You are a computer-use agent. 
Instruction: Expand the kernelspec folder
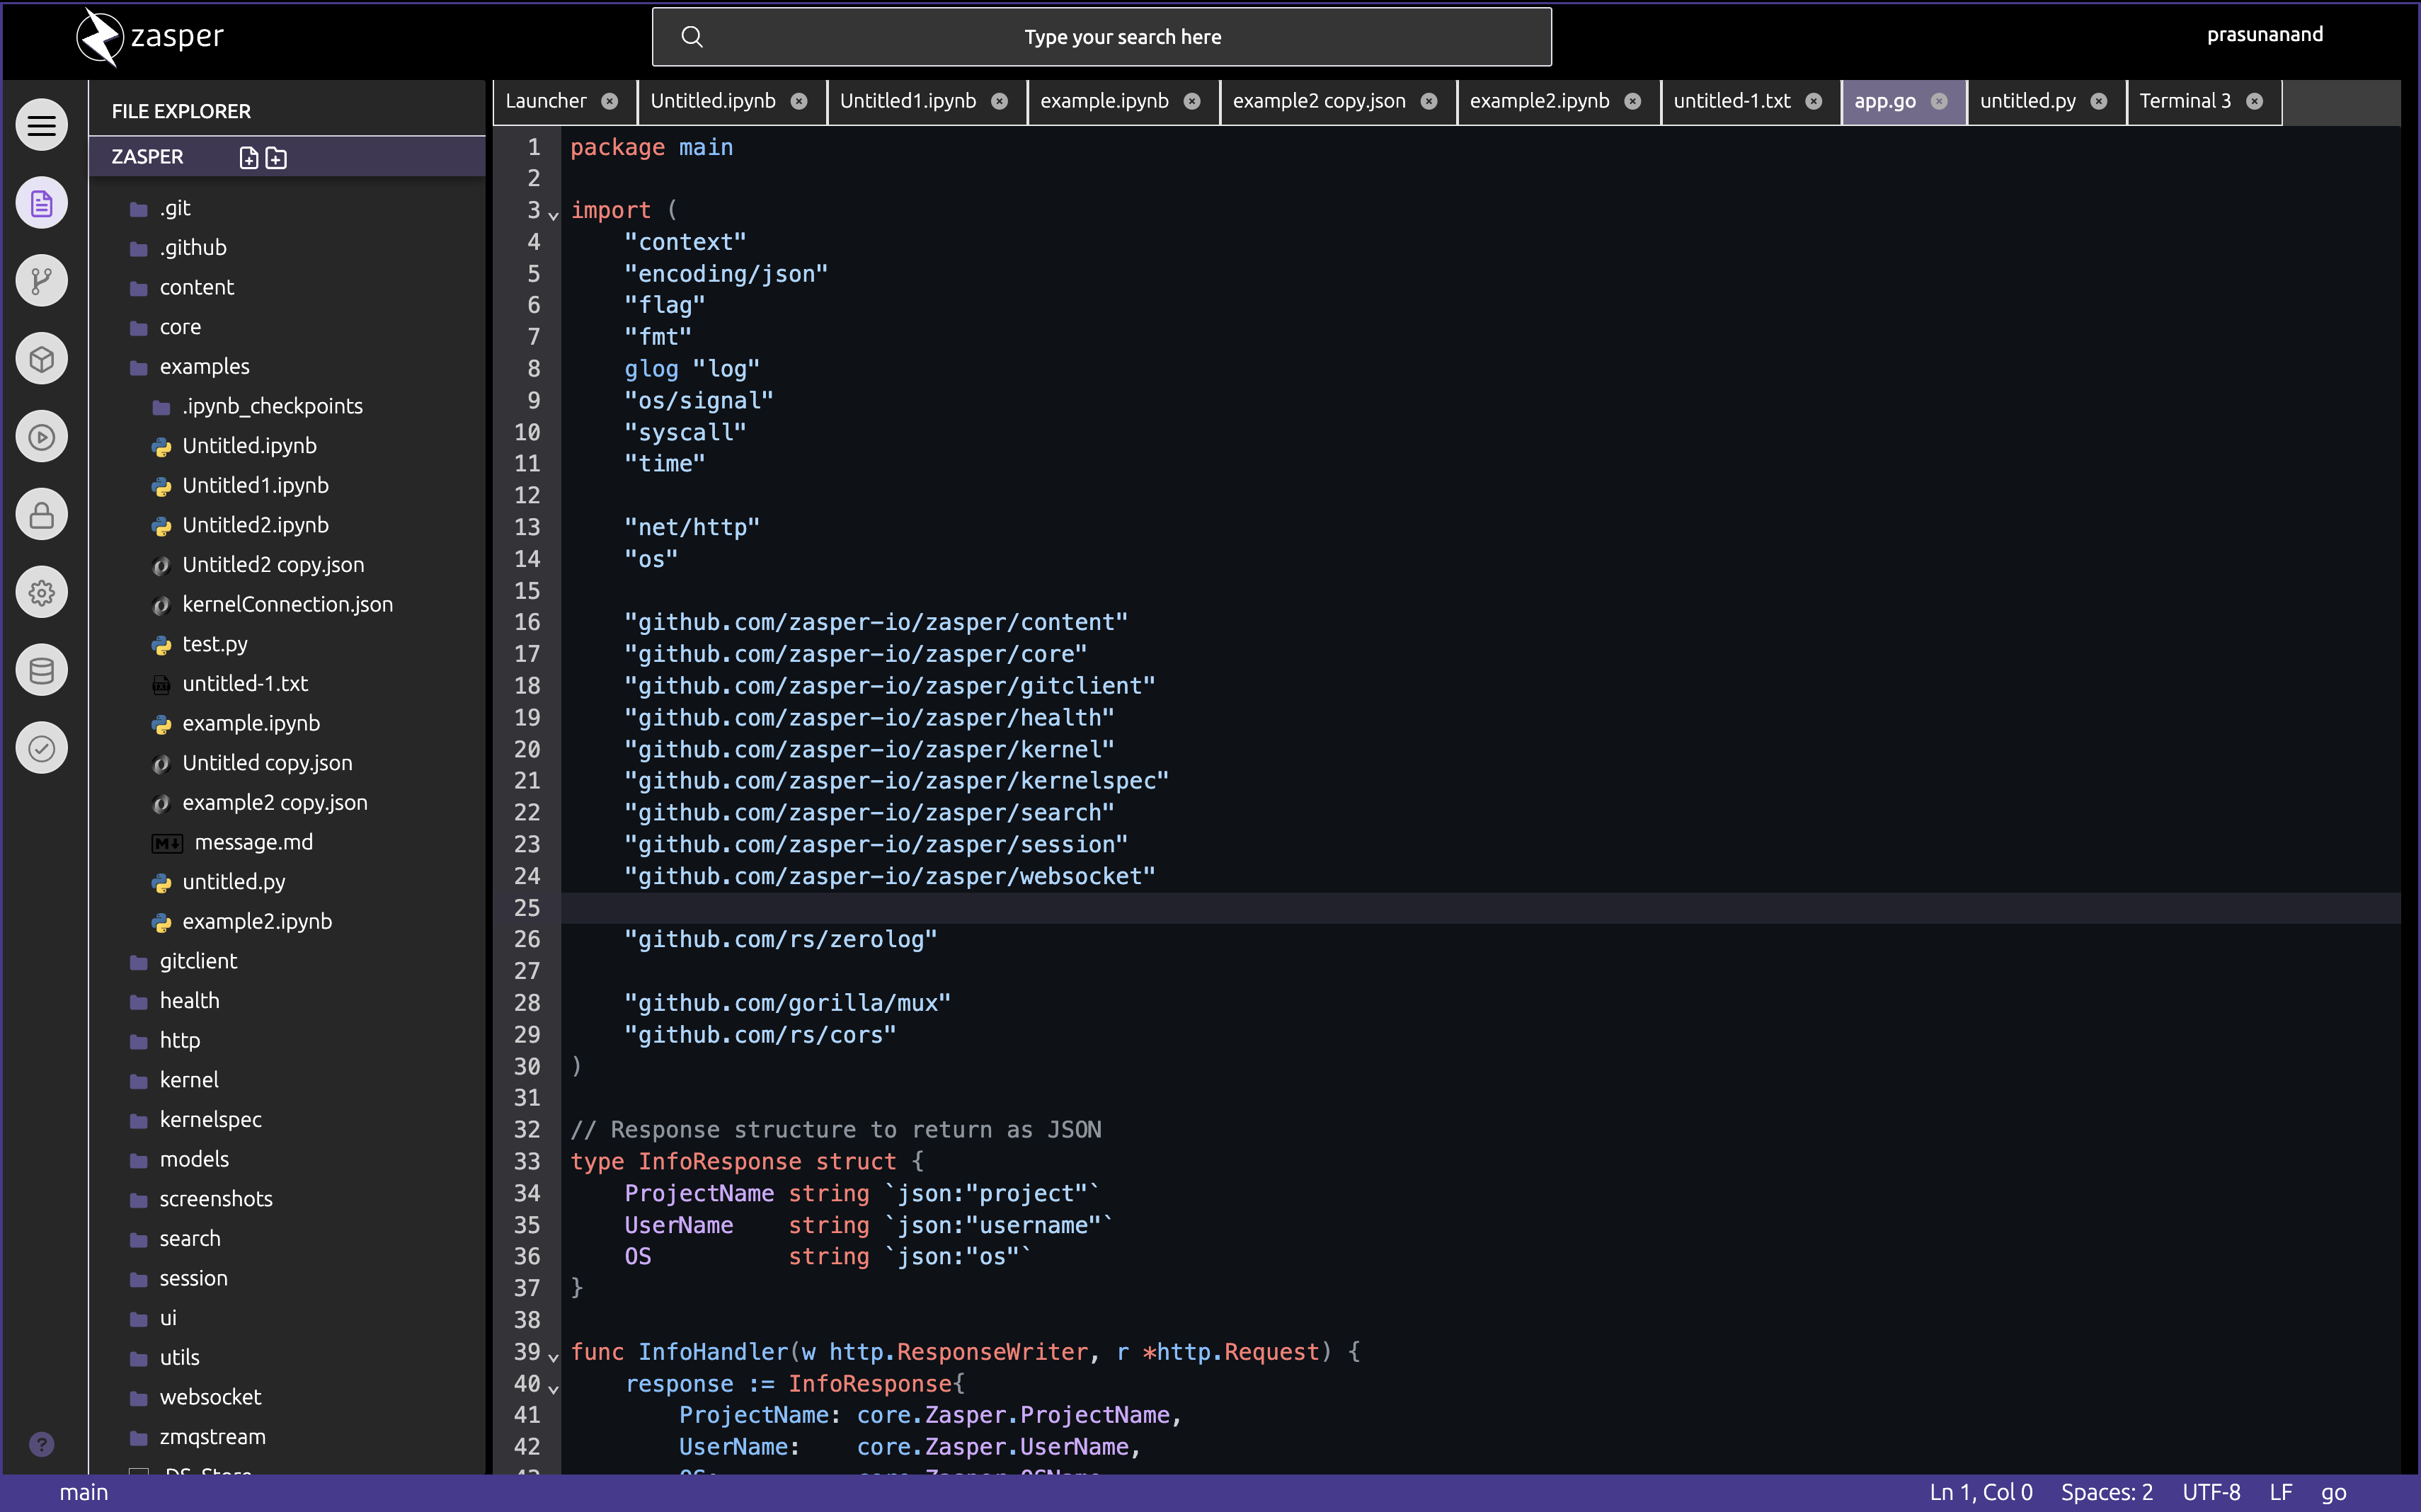(210, 1120)
